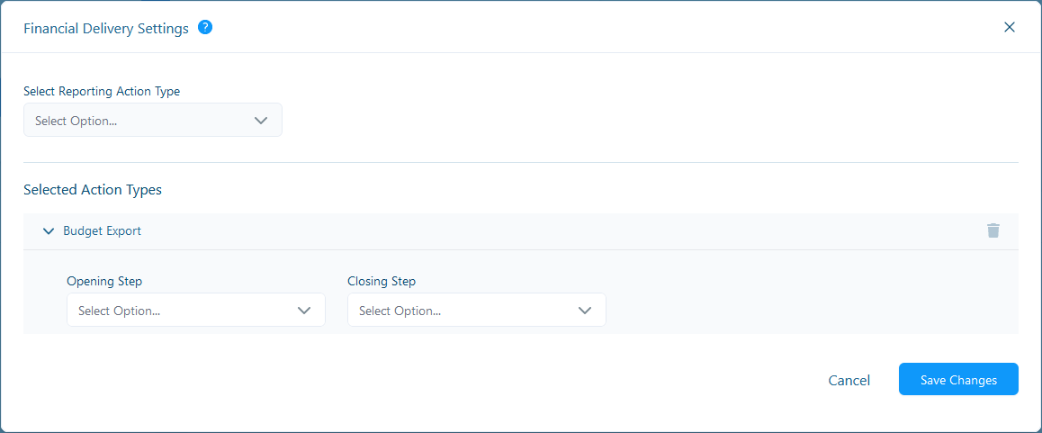Click the Selected Action Types heading

[92, 190]
